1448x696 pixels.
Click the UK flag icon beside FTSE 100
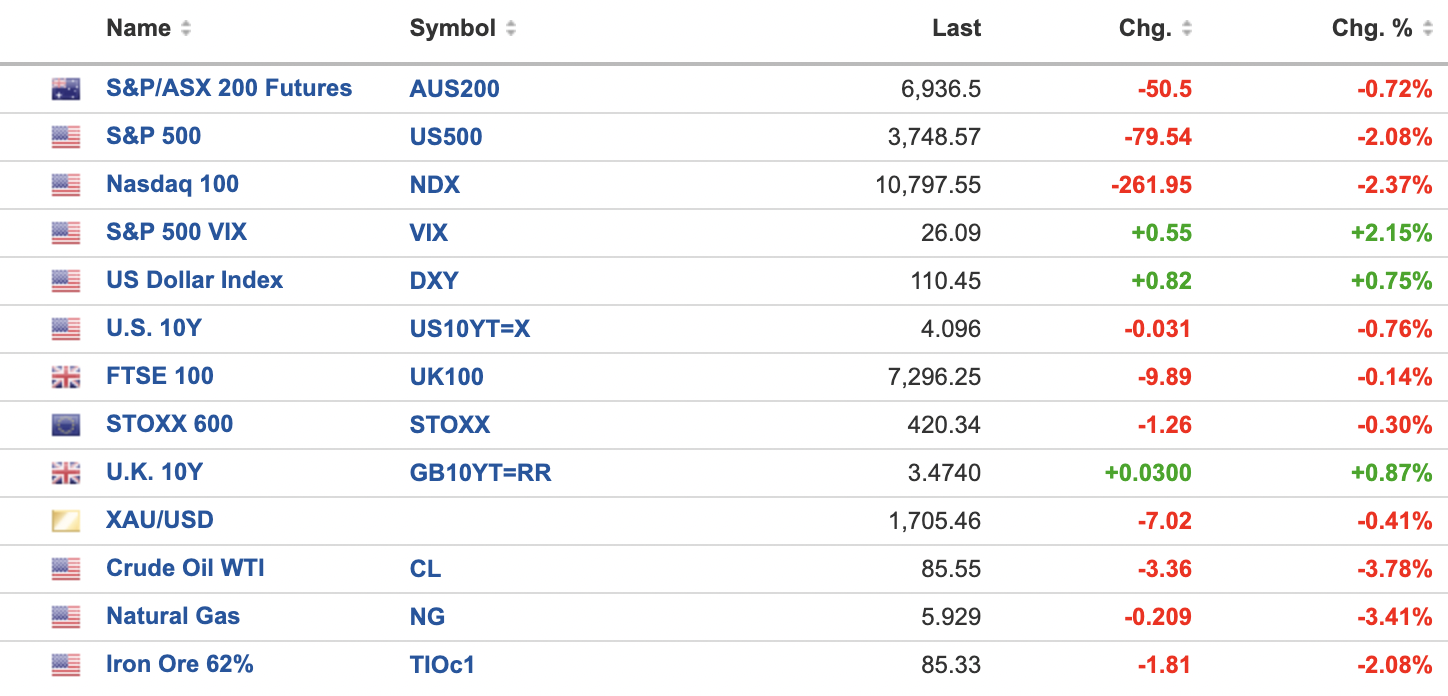click(66, 377)
